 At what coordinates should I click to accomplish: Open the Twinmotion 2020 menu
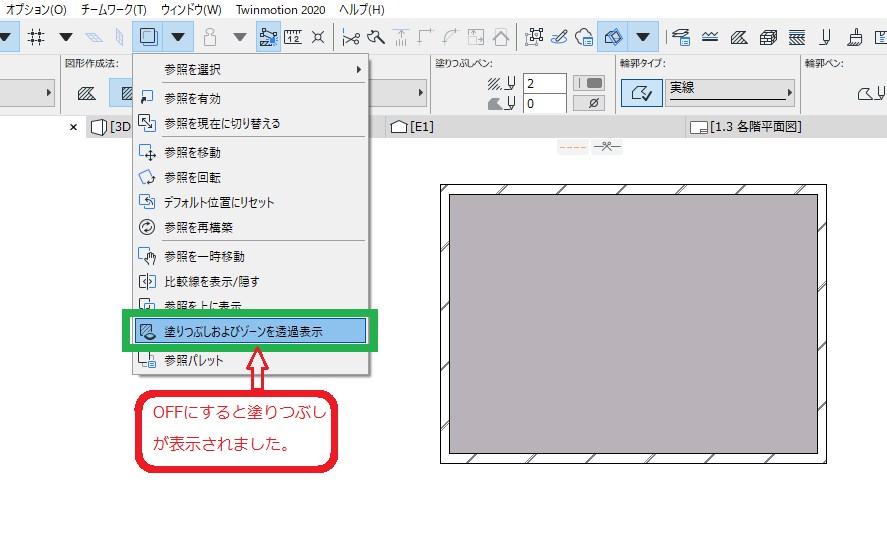click(281, 10)
